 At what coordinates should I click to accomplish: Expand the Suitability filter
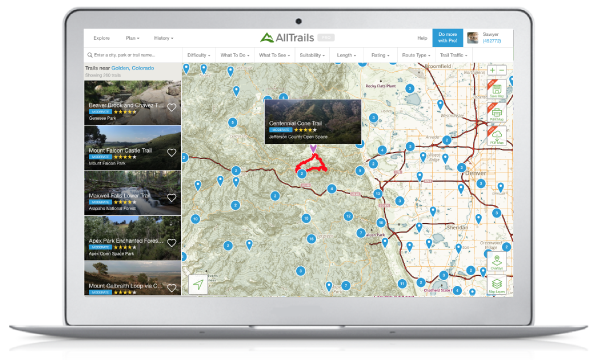click(312, 55)
